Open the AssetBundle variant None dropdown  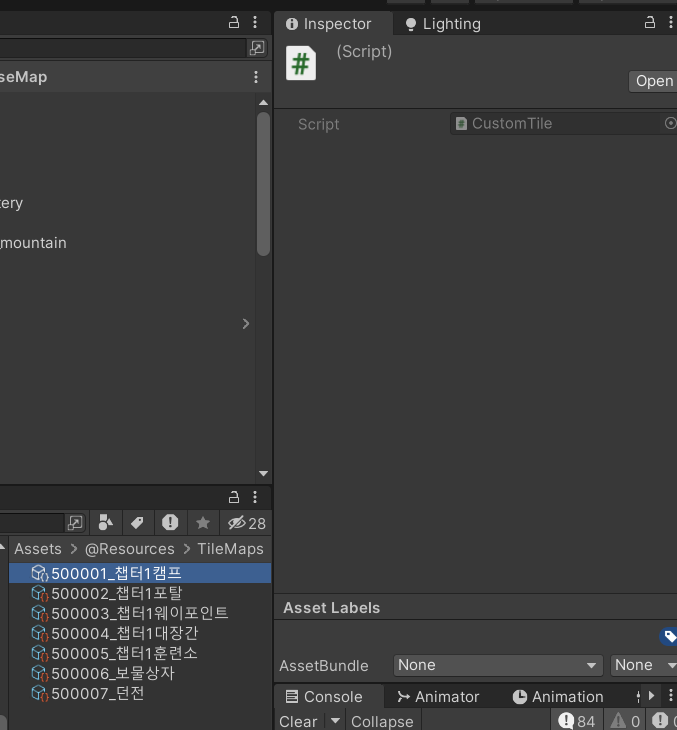644,665
